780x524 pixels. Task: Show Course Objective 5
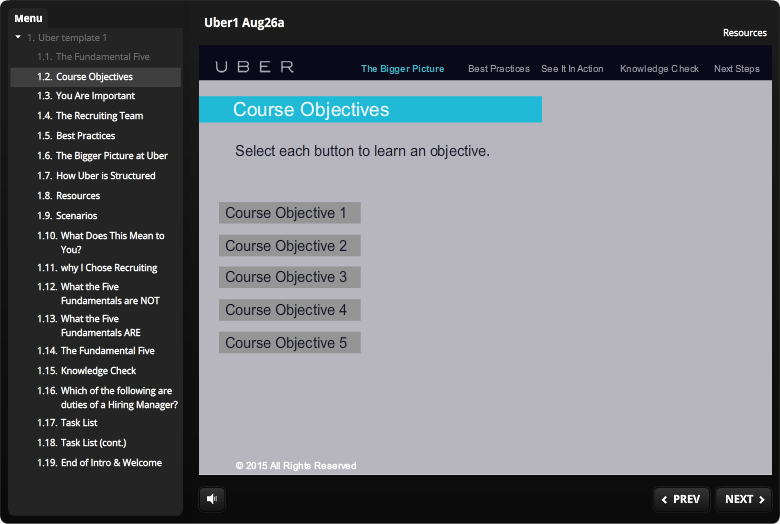coord(290,343)
